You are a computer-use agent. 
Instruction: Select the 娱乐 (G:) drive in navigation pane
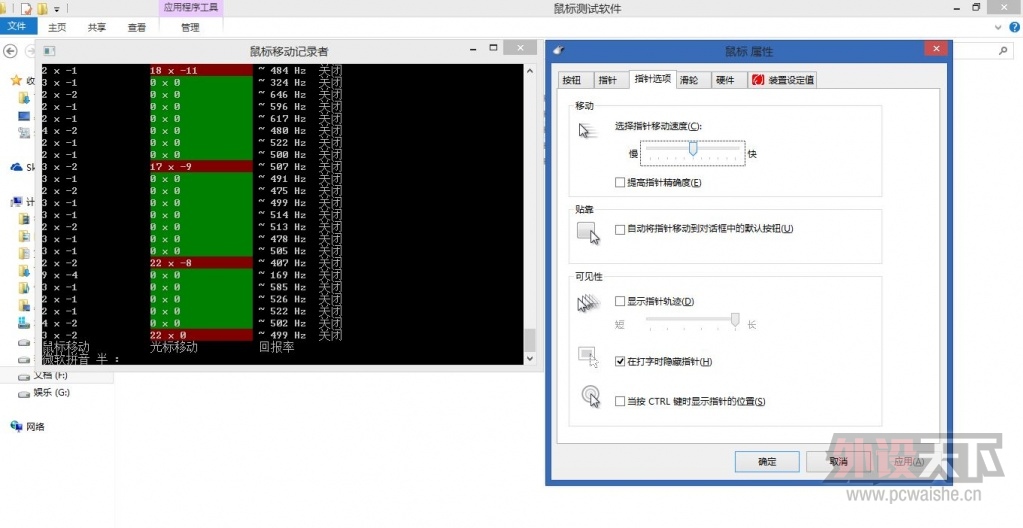(x=44, y=392)
